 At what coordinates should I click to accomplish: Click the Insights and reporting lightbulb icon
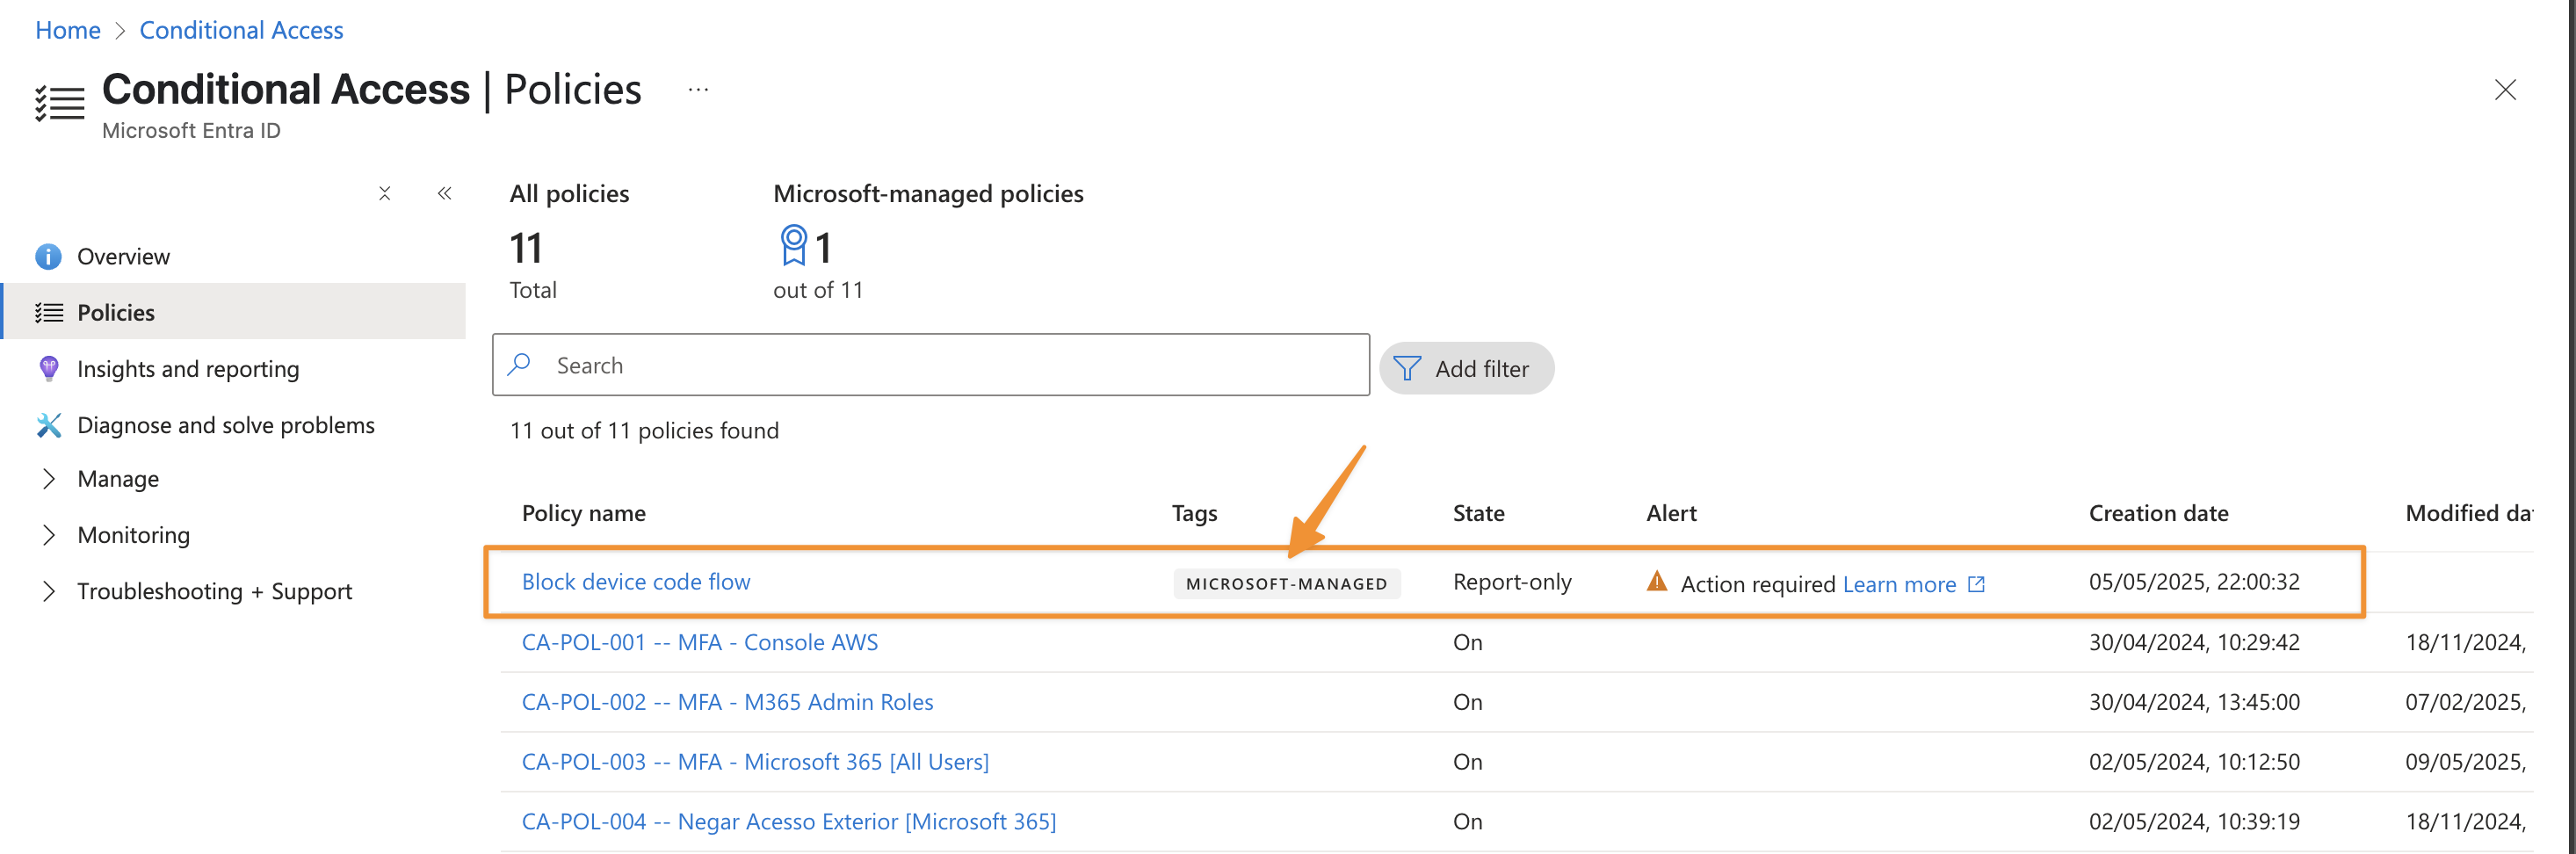point(48,369)
